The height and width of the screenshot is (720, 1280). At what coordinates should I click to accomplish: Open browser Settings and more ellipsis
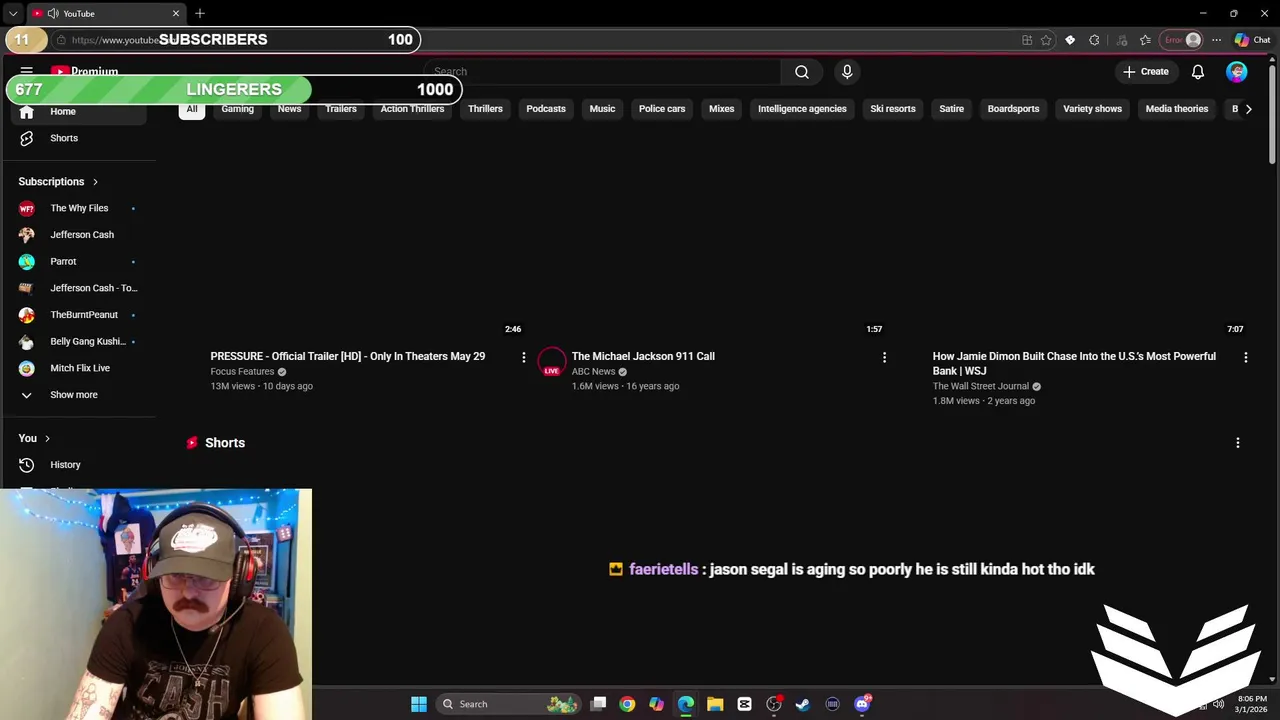(1216, 40)
